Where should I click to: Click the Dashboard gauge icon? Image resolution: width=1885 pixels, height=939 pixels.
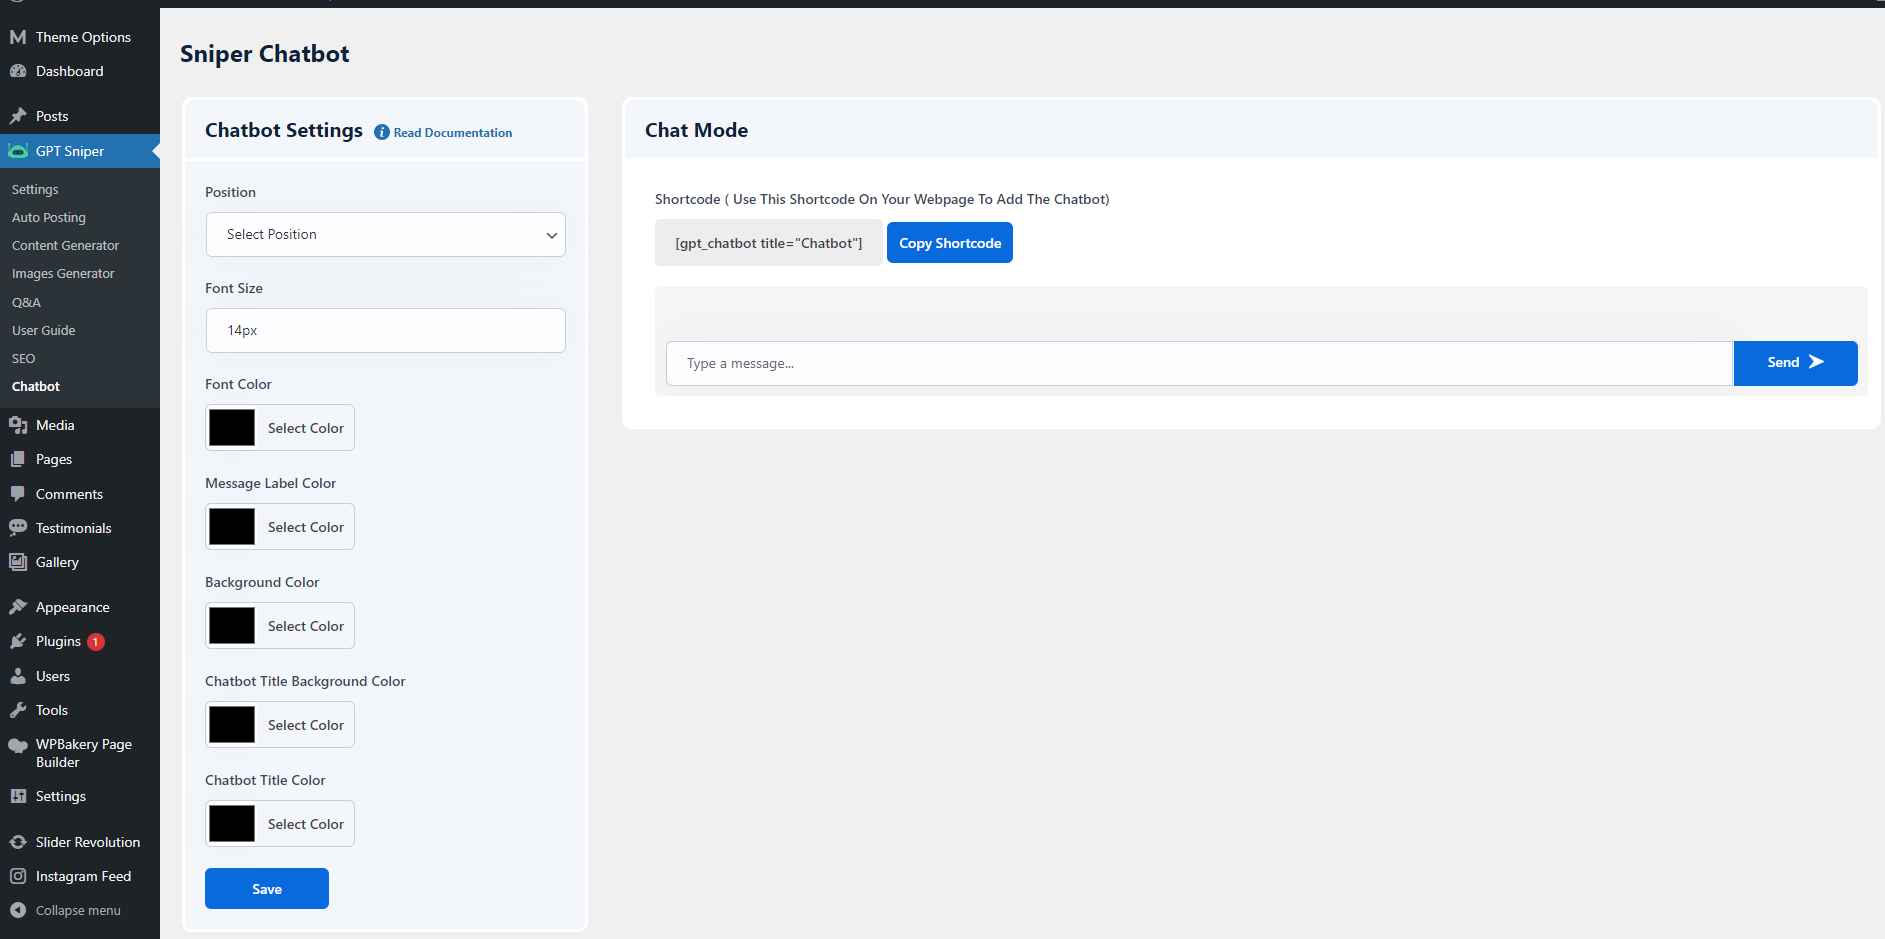[x=18, y=71]
